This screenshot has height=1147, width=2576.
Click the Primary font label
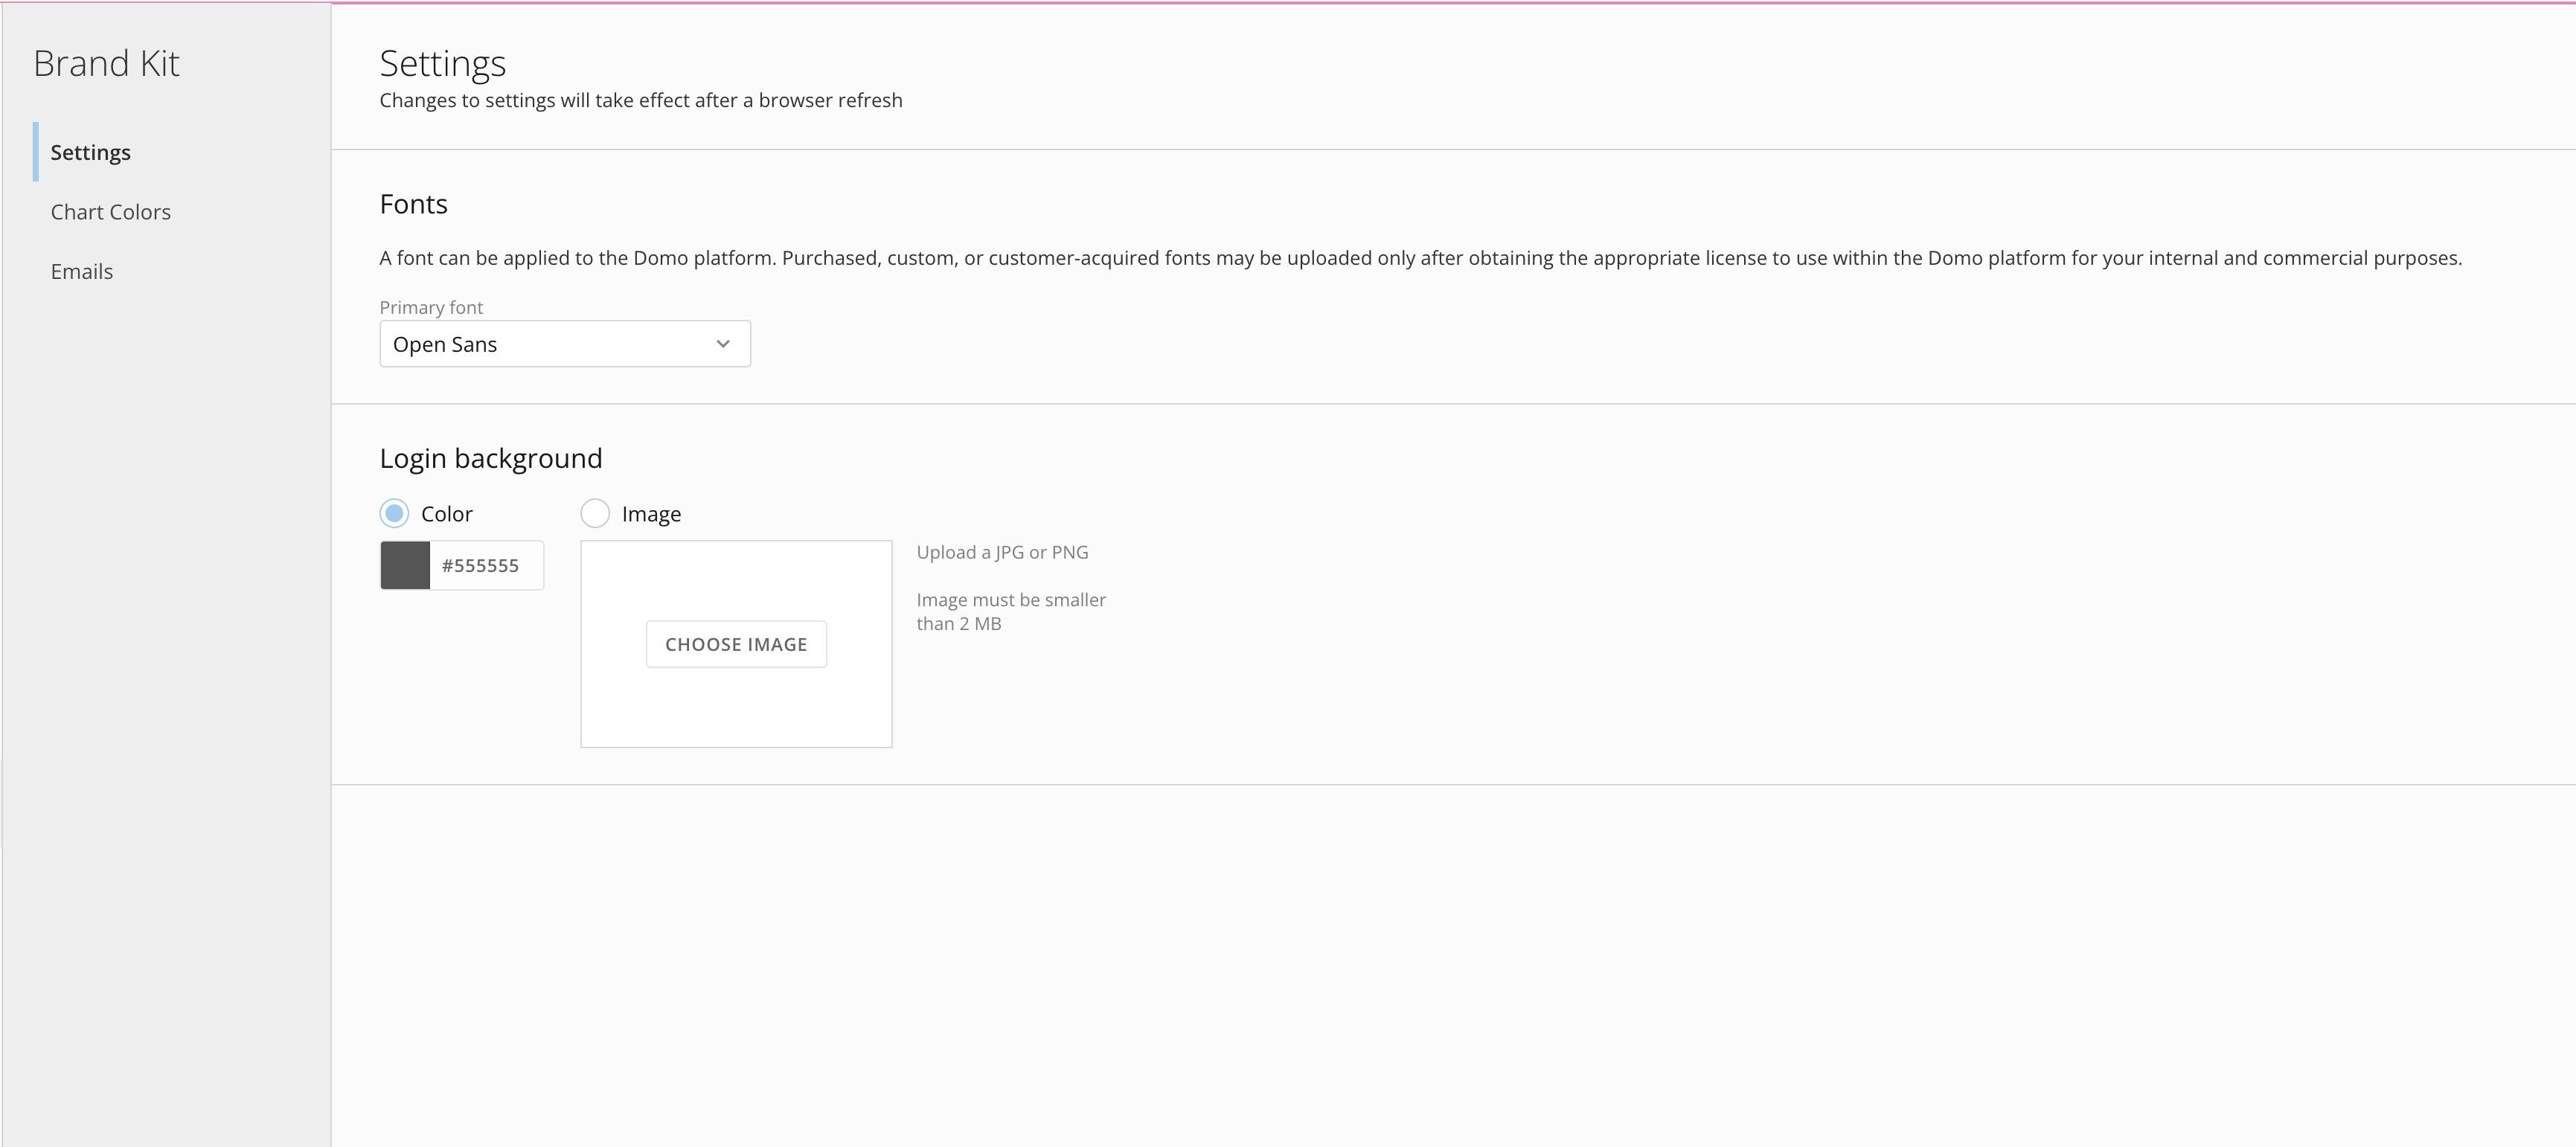coord(430,306)
